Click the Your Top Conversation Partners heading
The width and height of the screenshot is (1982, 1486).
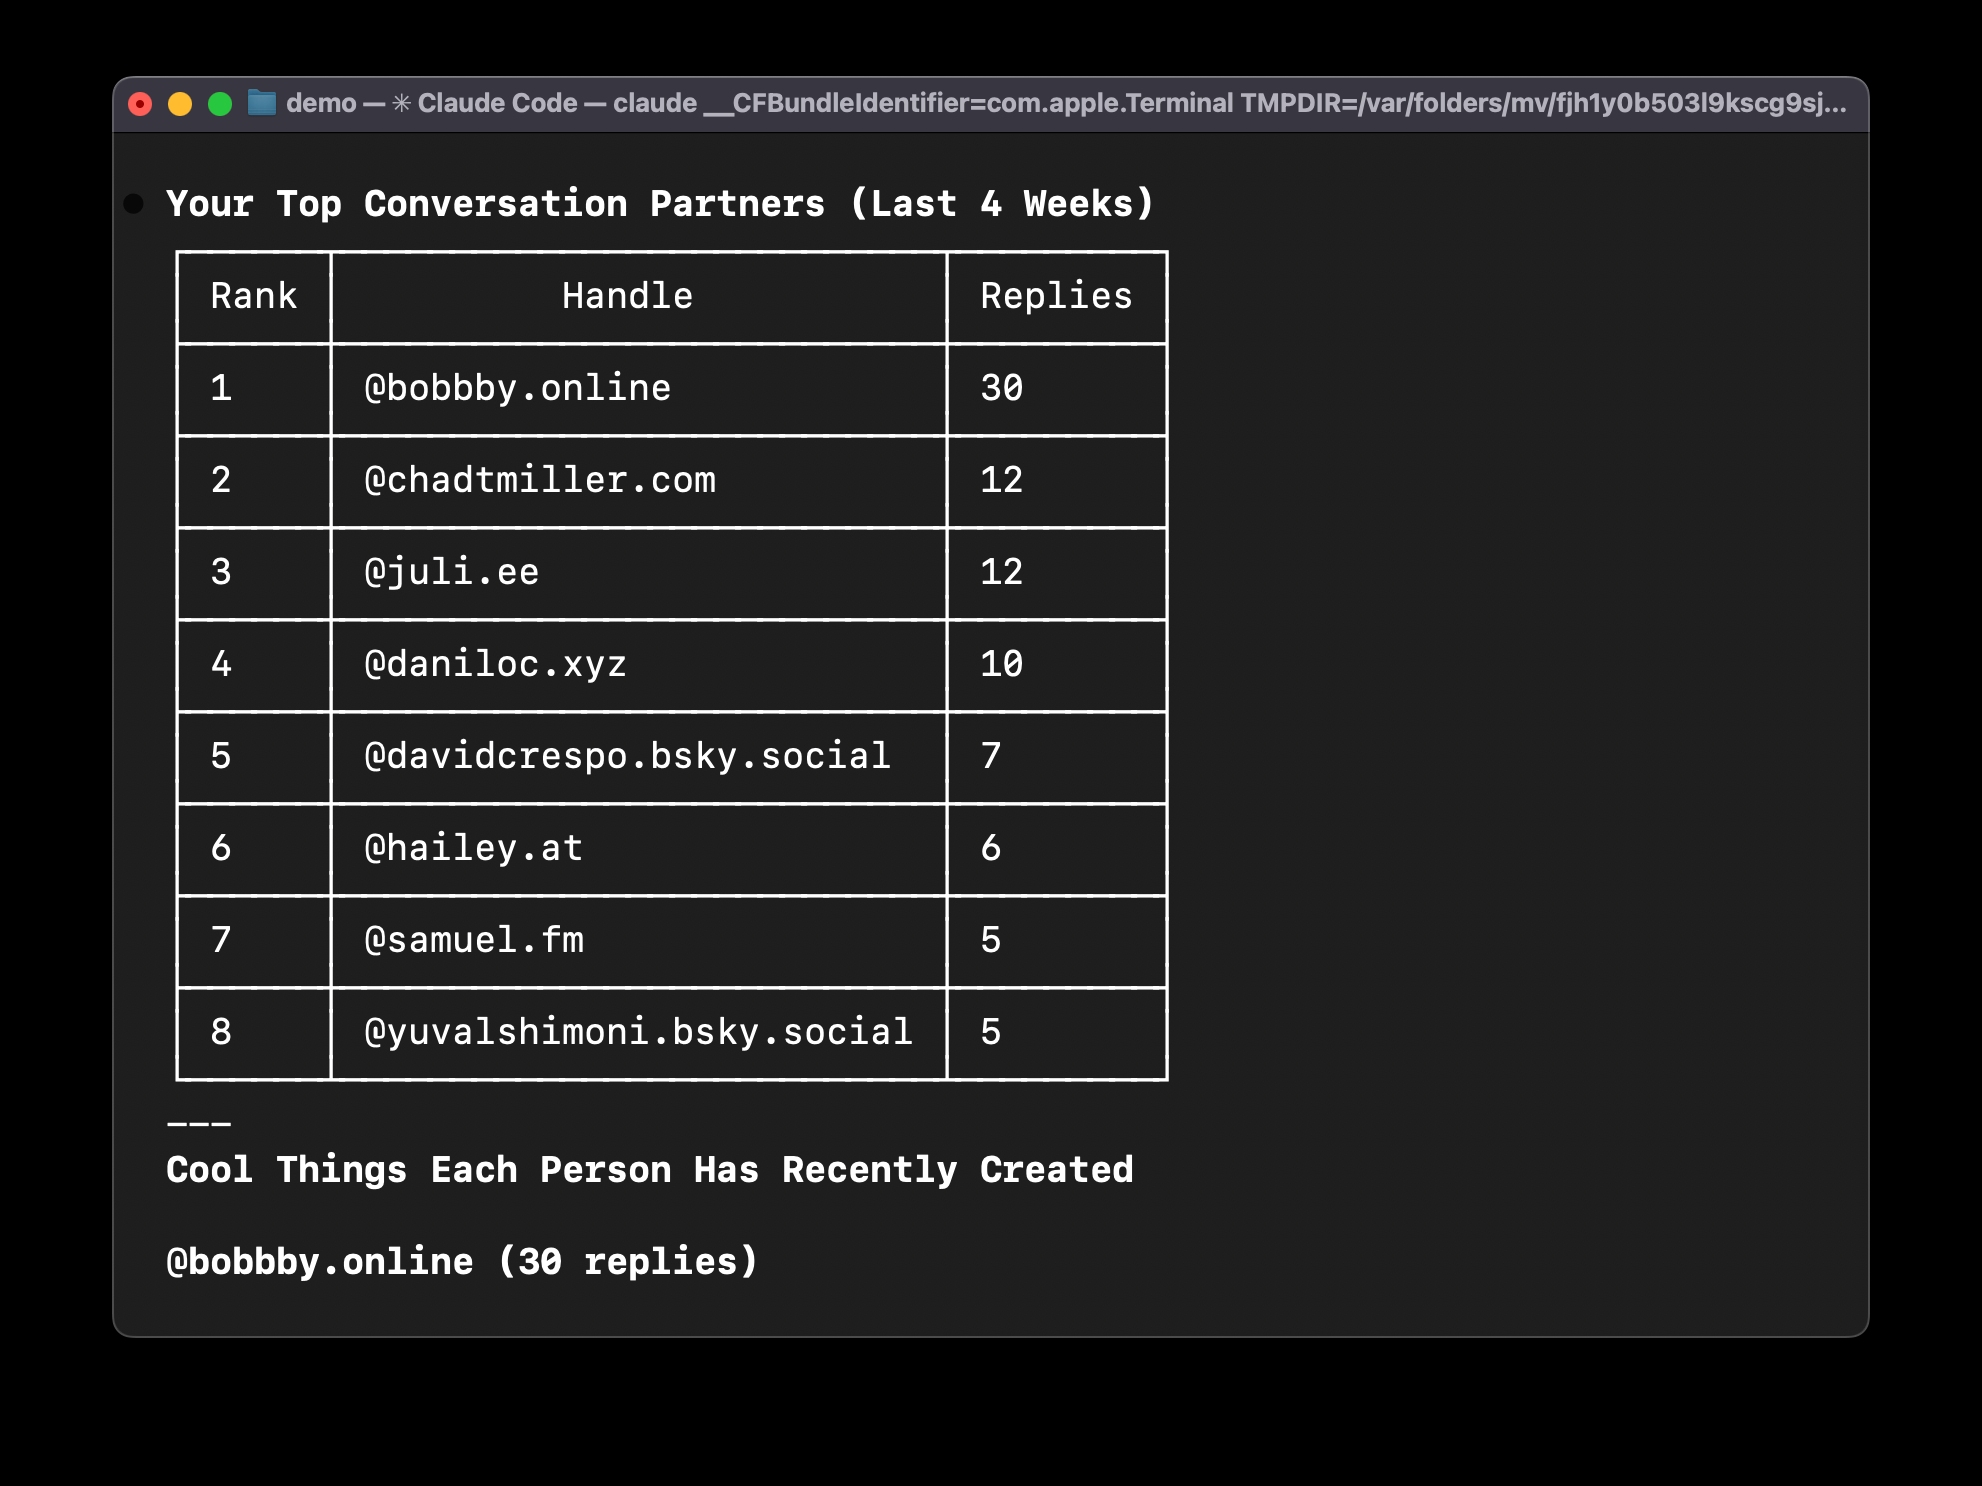[x=660, y=204]
